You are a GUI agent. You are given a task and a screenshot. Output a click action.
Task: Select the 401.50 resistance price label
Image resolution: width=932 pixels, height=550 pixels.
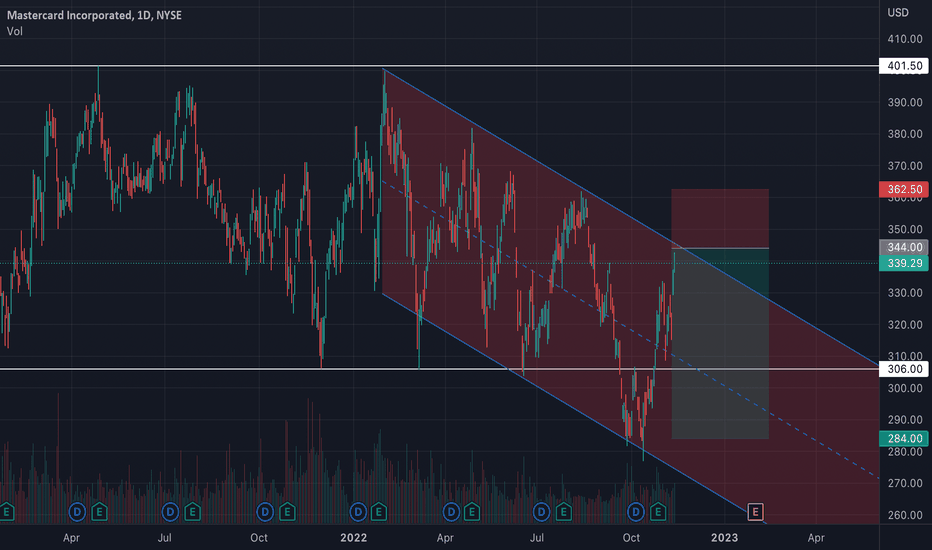[x=903, y=66]
